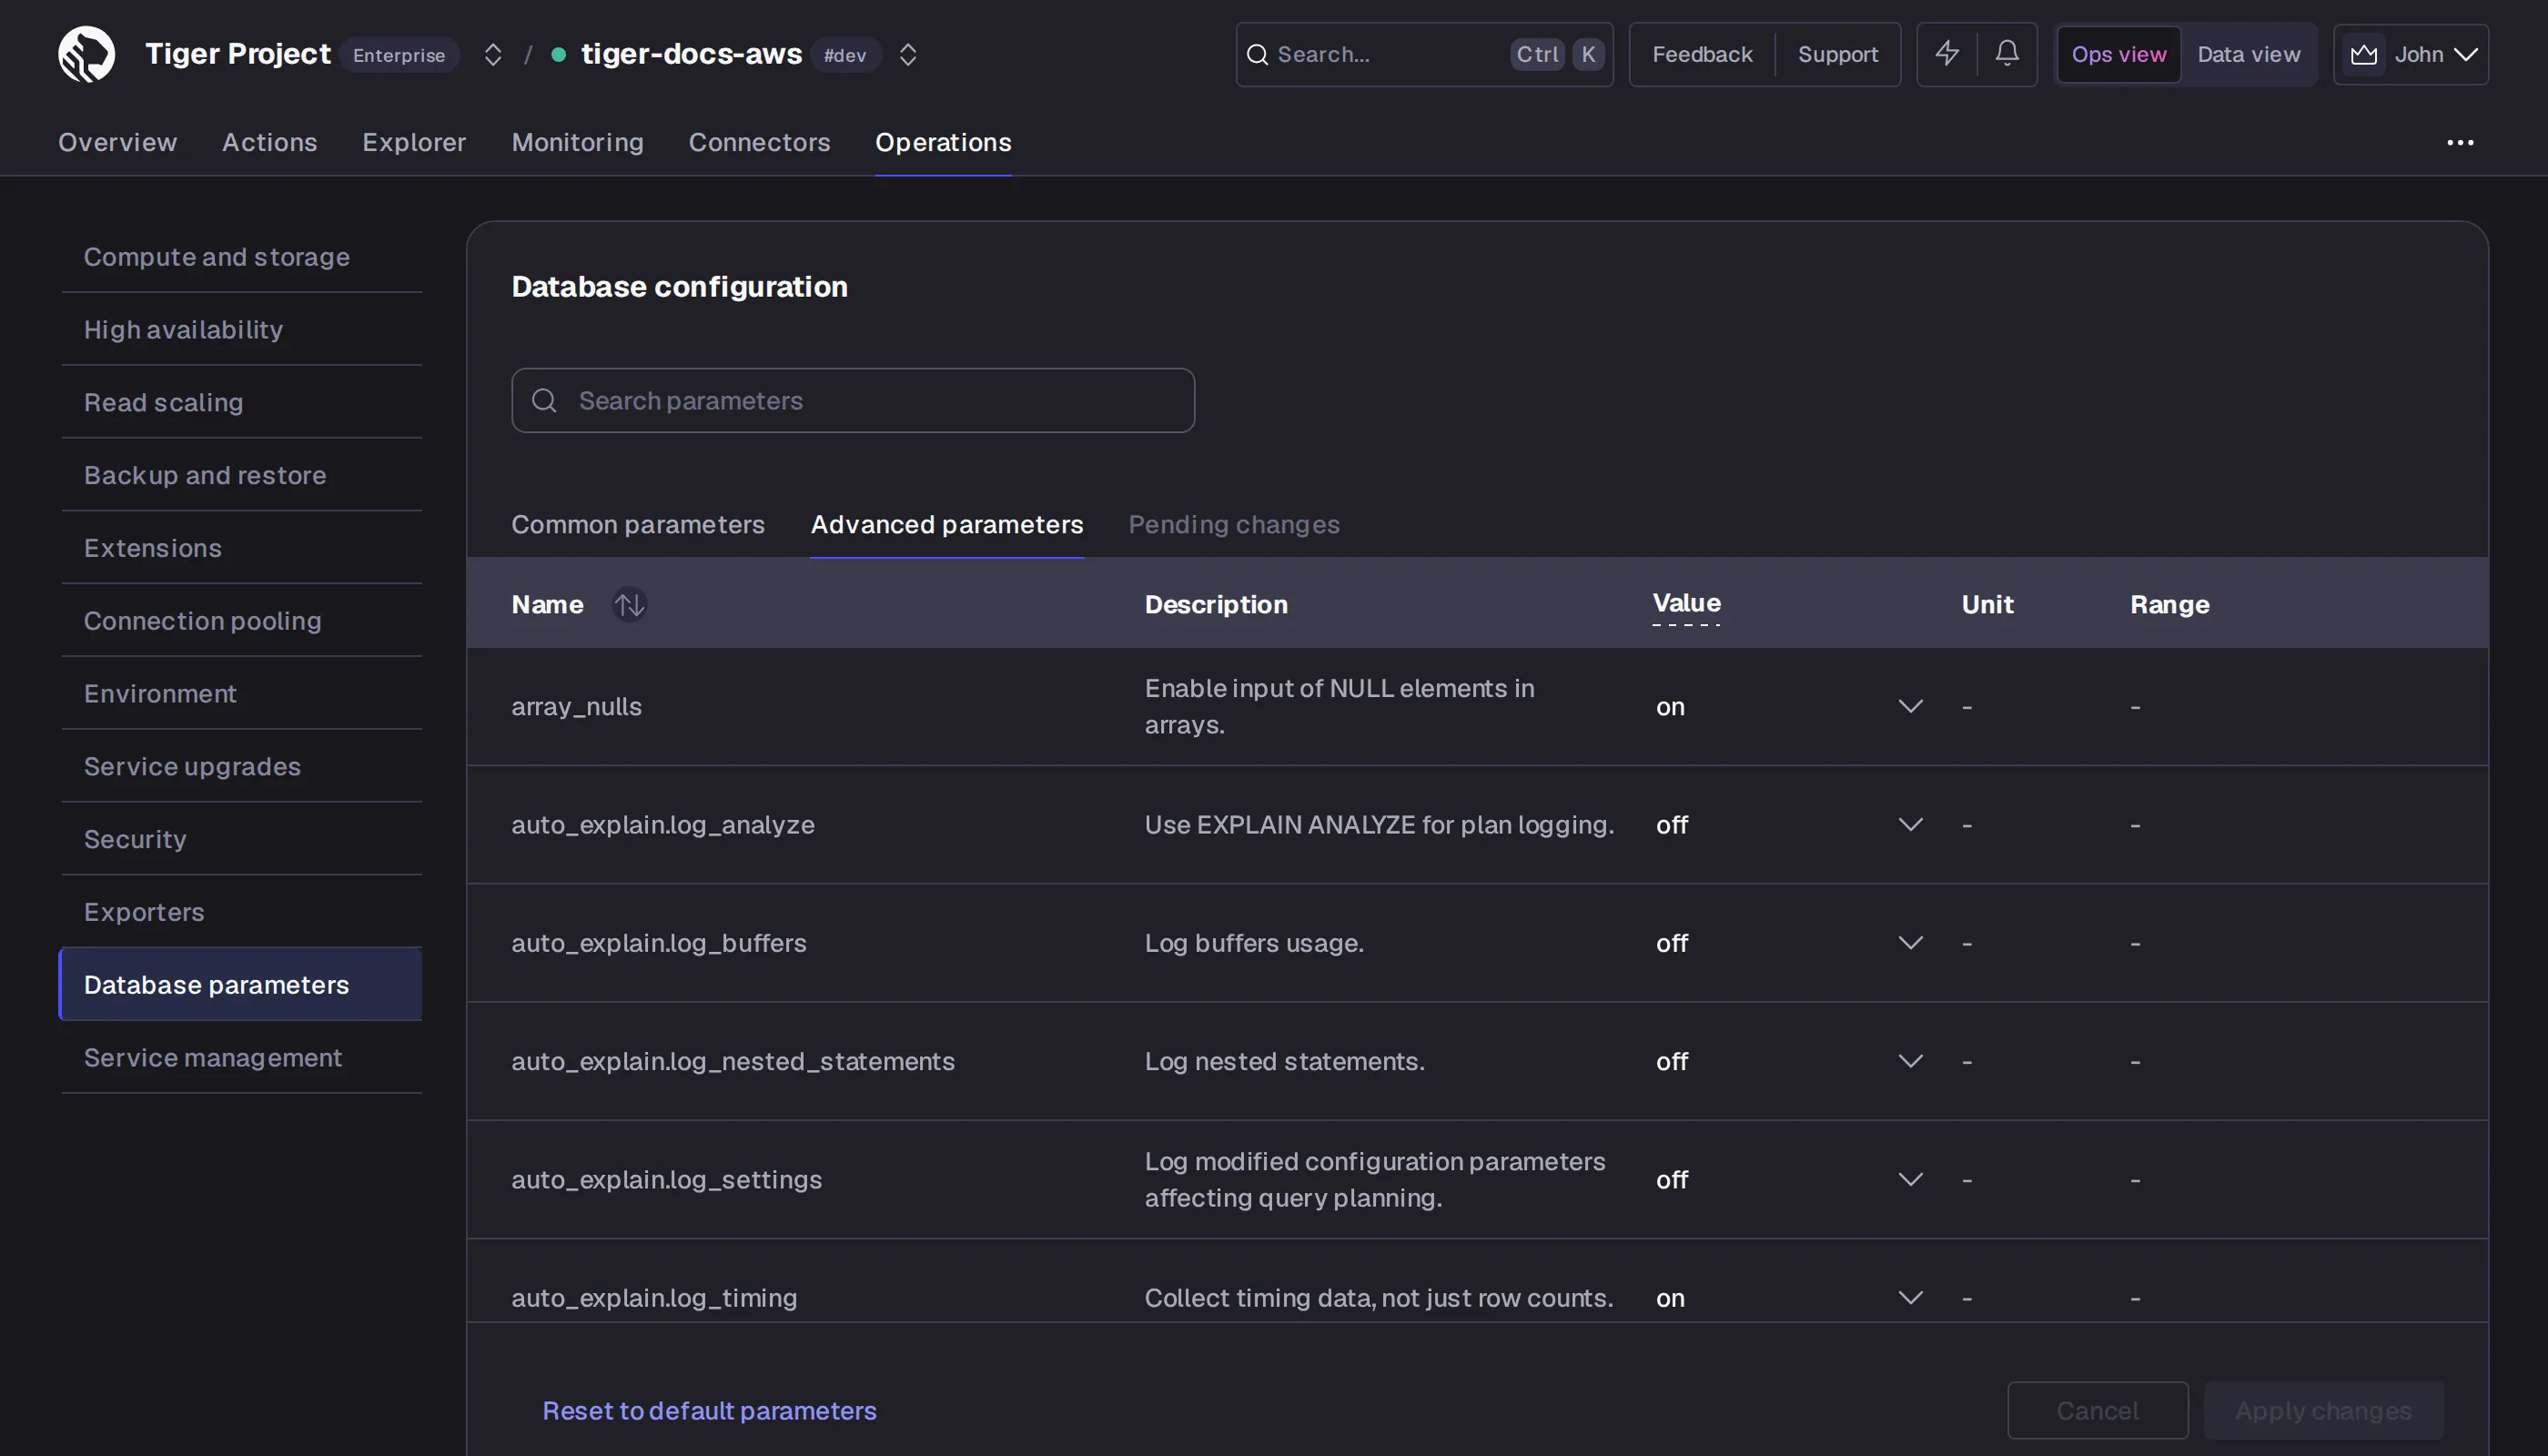Select the Advanced parameters tab
The height and width of the screenshot is (1456, 2548).
(x=946, y=524)
